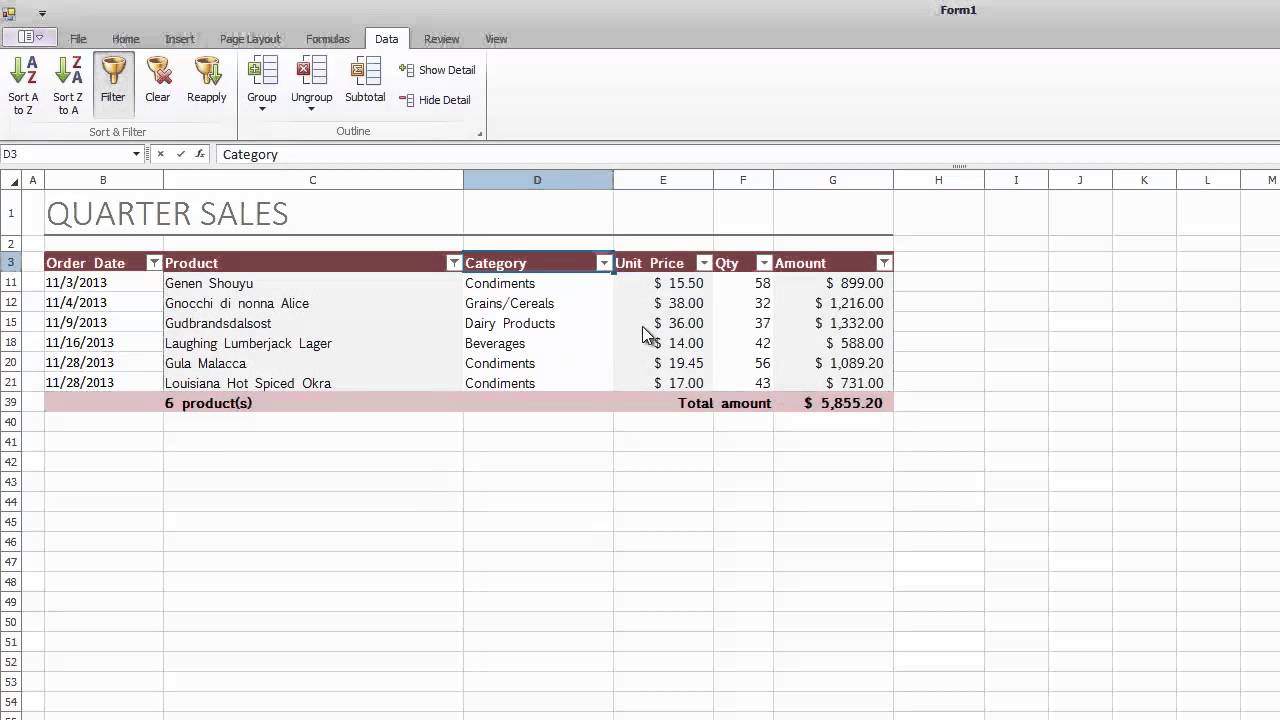Viewport: 1280px width, 720px height.
Task: Sort data A to Z
Action: 23,86
